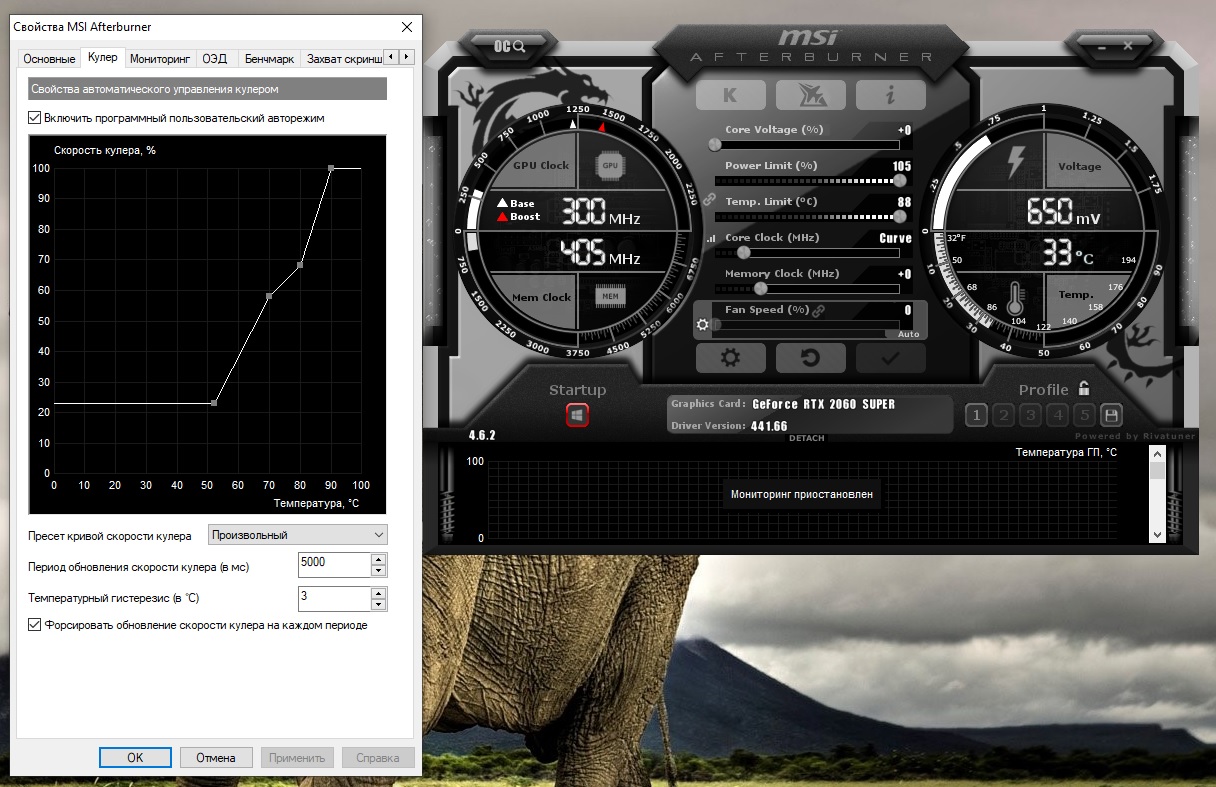The height and width of the screenshot is (787, 1216).
Task: Open the curve editor bars icon by Core Clock
Action: tap(711, 239)
